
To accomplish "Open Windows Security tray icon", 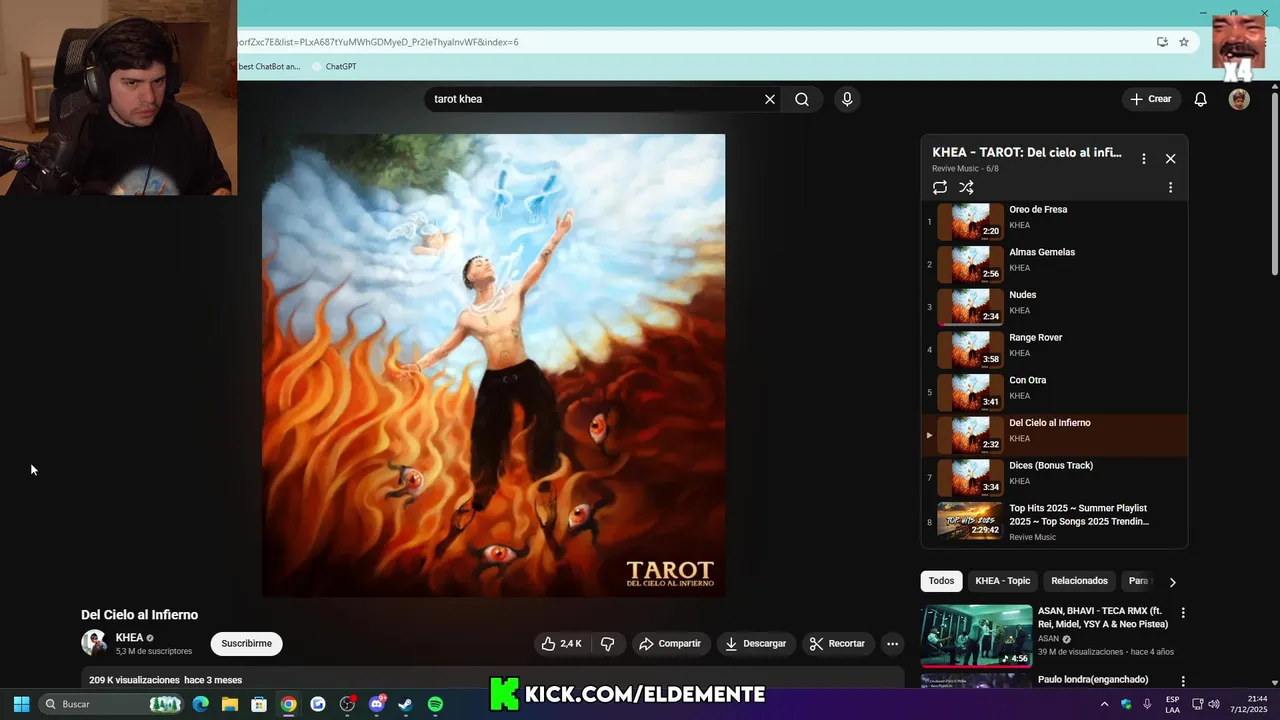I will tap(1126, 704).
